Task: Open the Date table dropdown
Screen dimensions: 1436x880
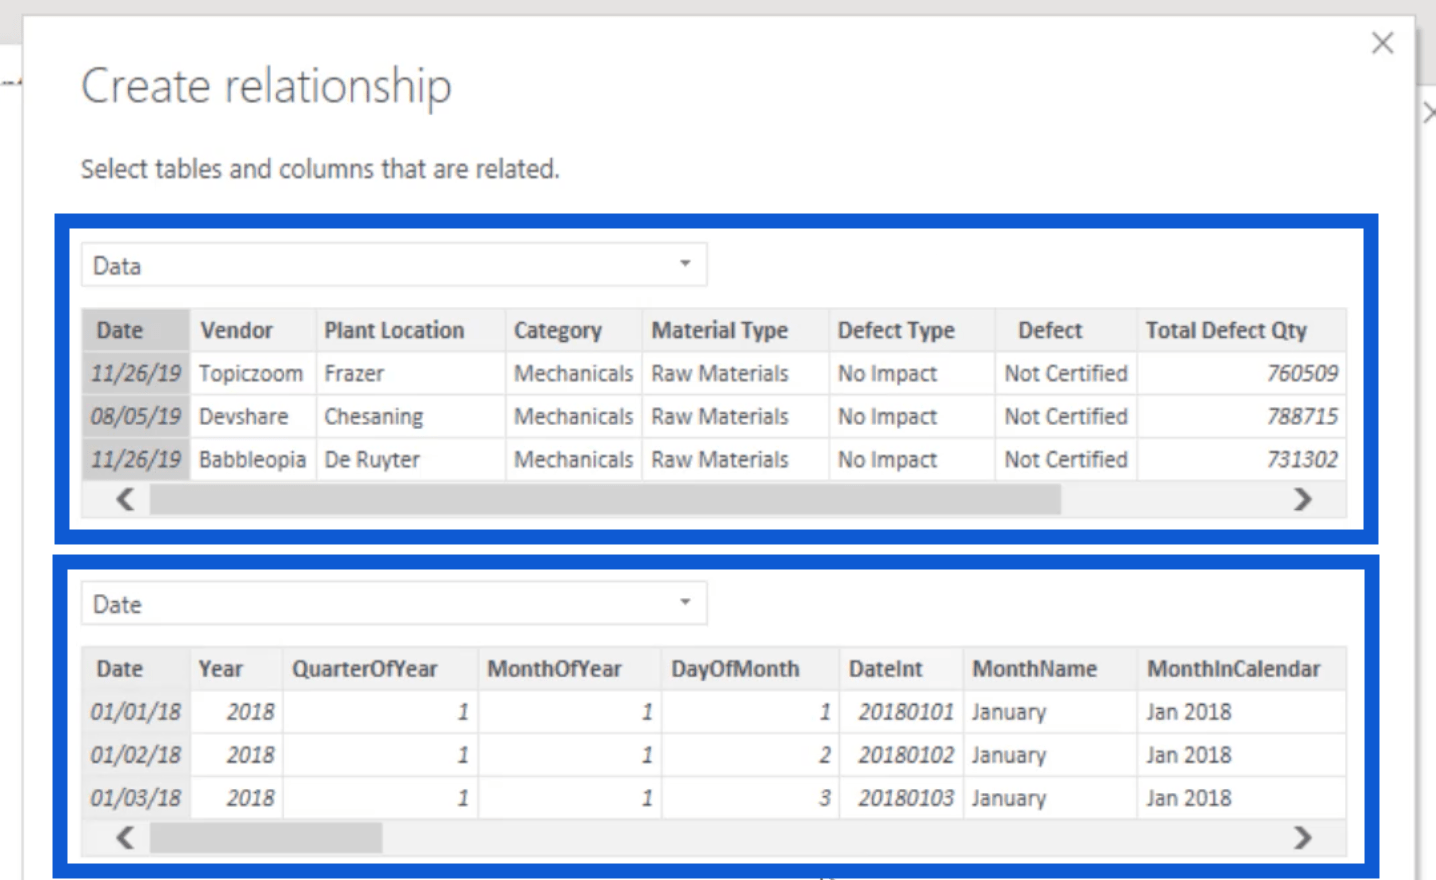Action: click(394, 604)
